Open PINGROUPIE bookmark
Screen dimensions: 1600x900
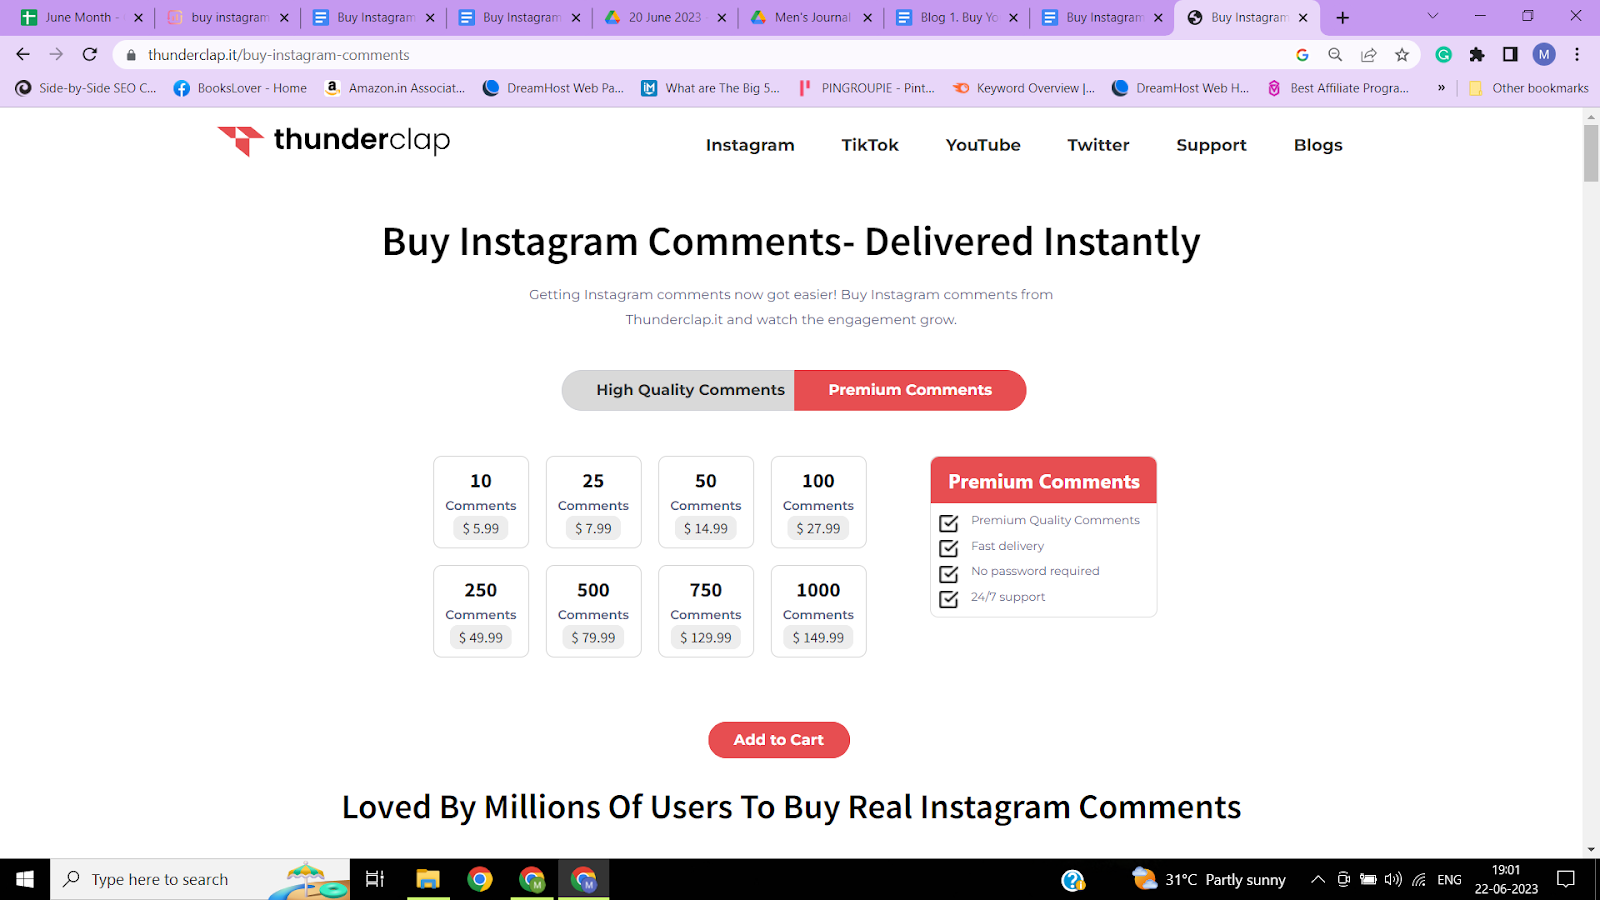866,88
